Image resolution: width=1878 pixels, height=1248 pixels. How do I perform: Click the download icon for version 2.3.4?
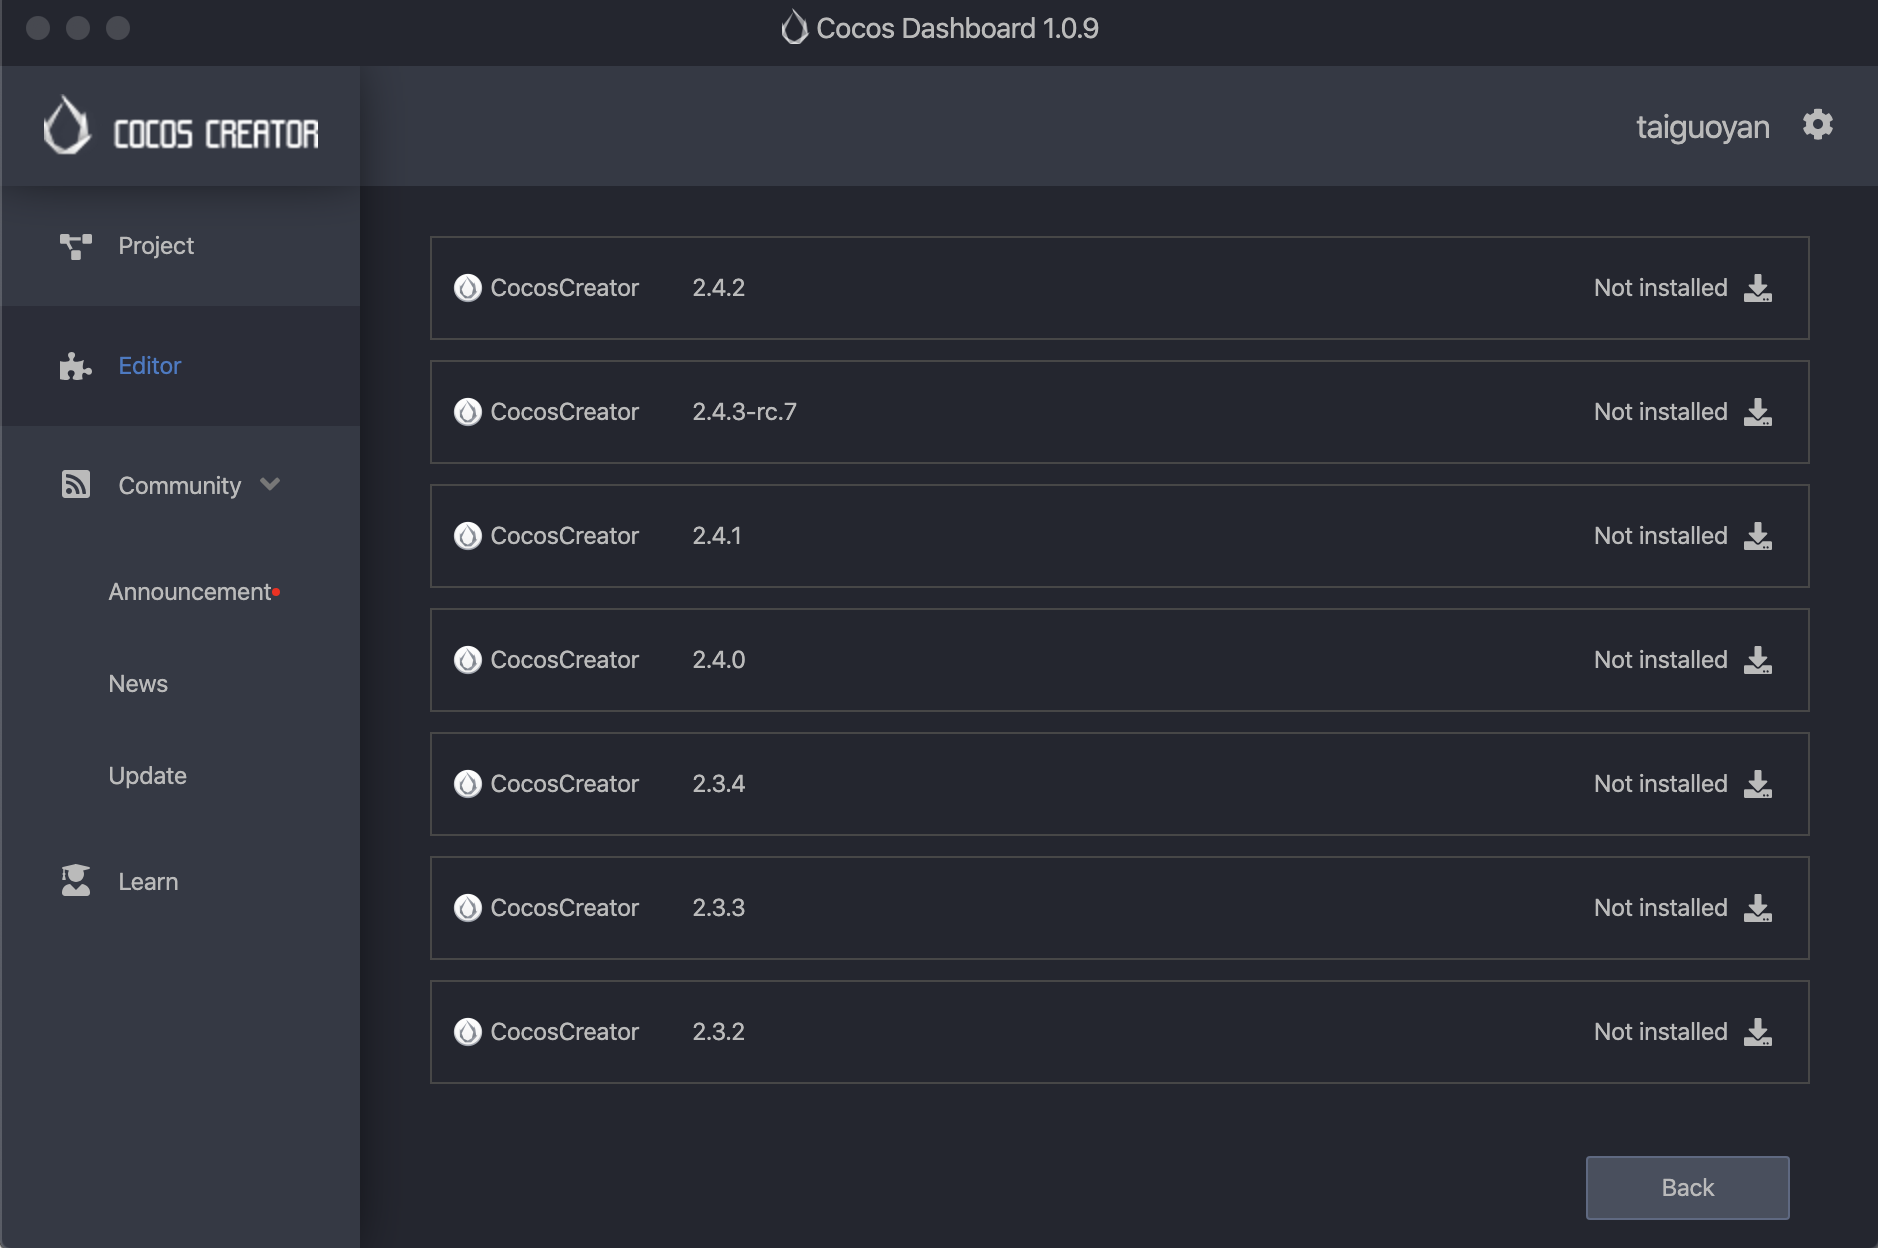[x=1757, y=784]
